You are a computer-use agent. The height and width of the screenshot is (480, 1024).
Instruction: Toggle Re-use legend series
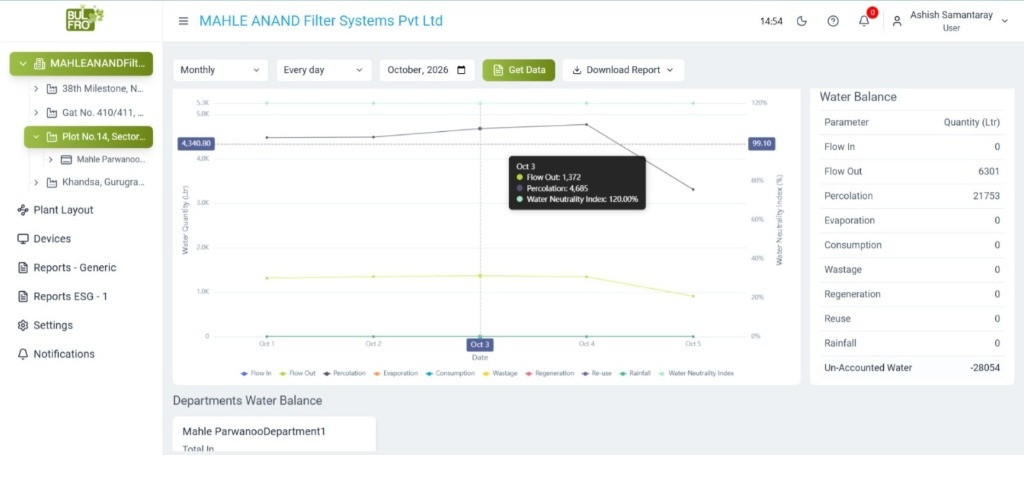pos(599,373)
